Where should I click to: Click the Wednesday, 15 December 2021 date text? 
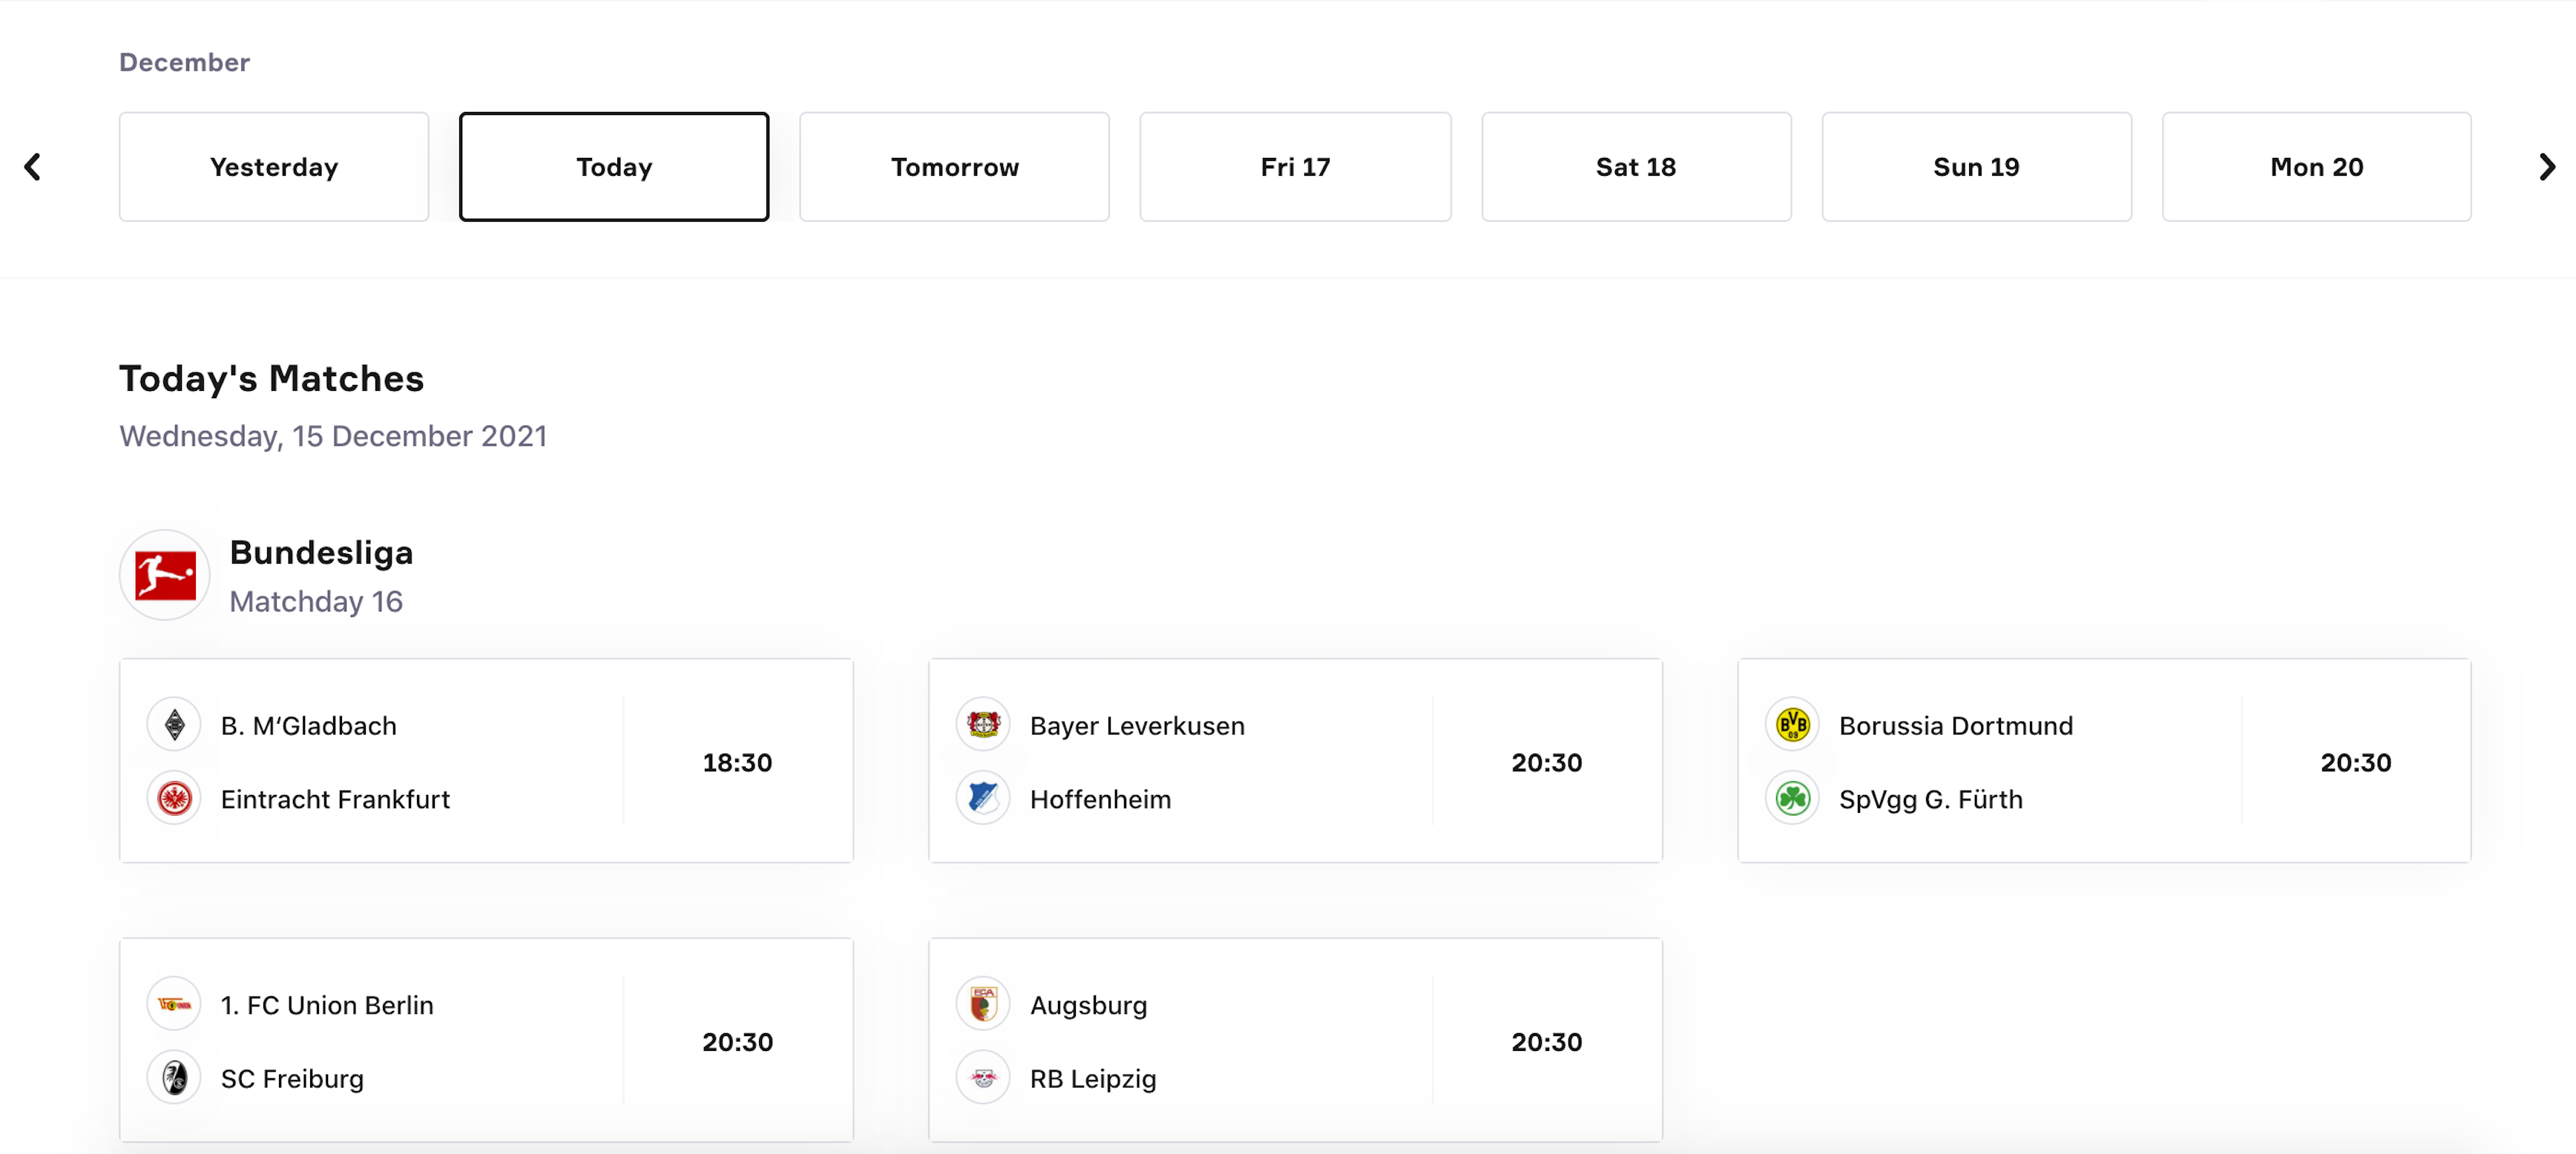[333, 436]
